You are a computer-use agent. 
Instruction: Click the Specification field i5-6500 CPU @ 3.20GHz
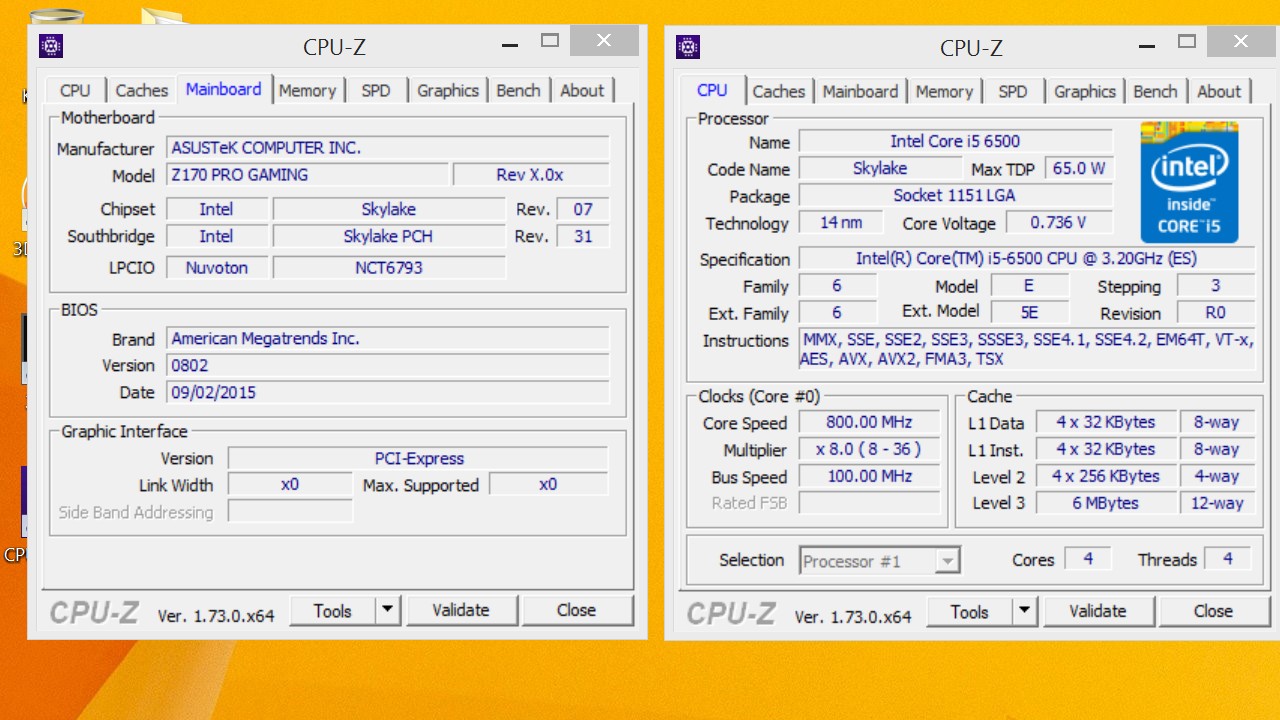click(1027, 259)
